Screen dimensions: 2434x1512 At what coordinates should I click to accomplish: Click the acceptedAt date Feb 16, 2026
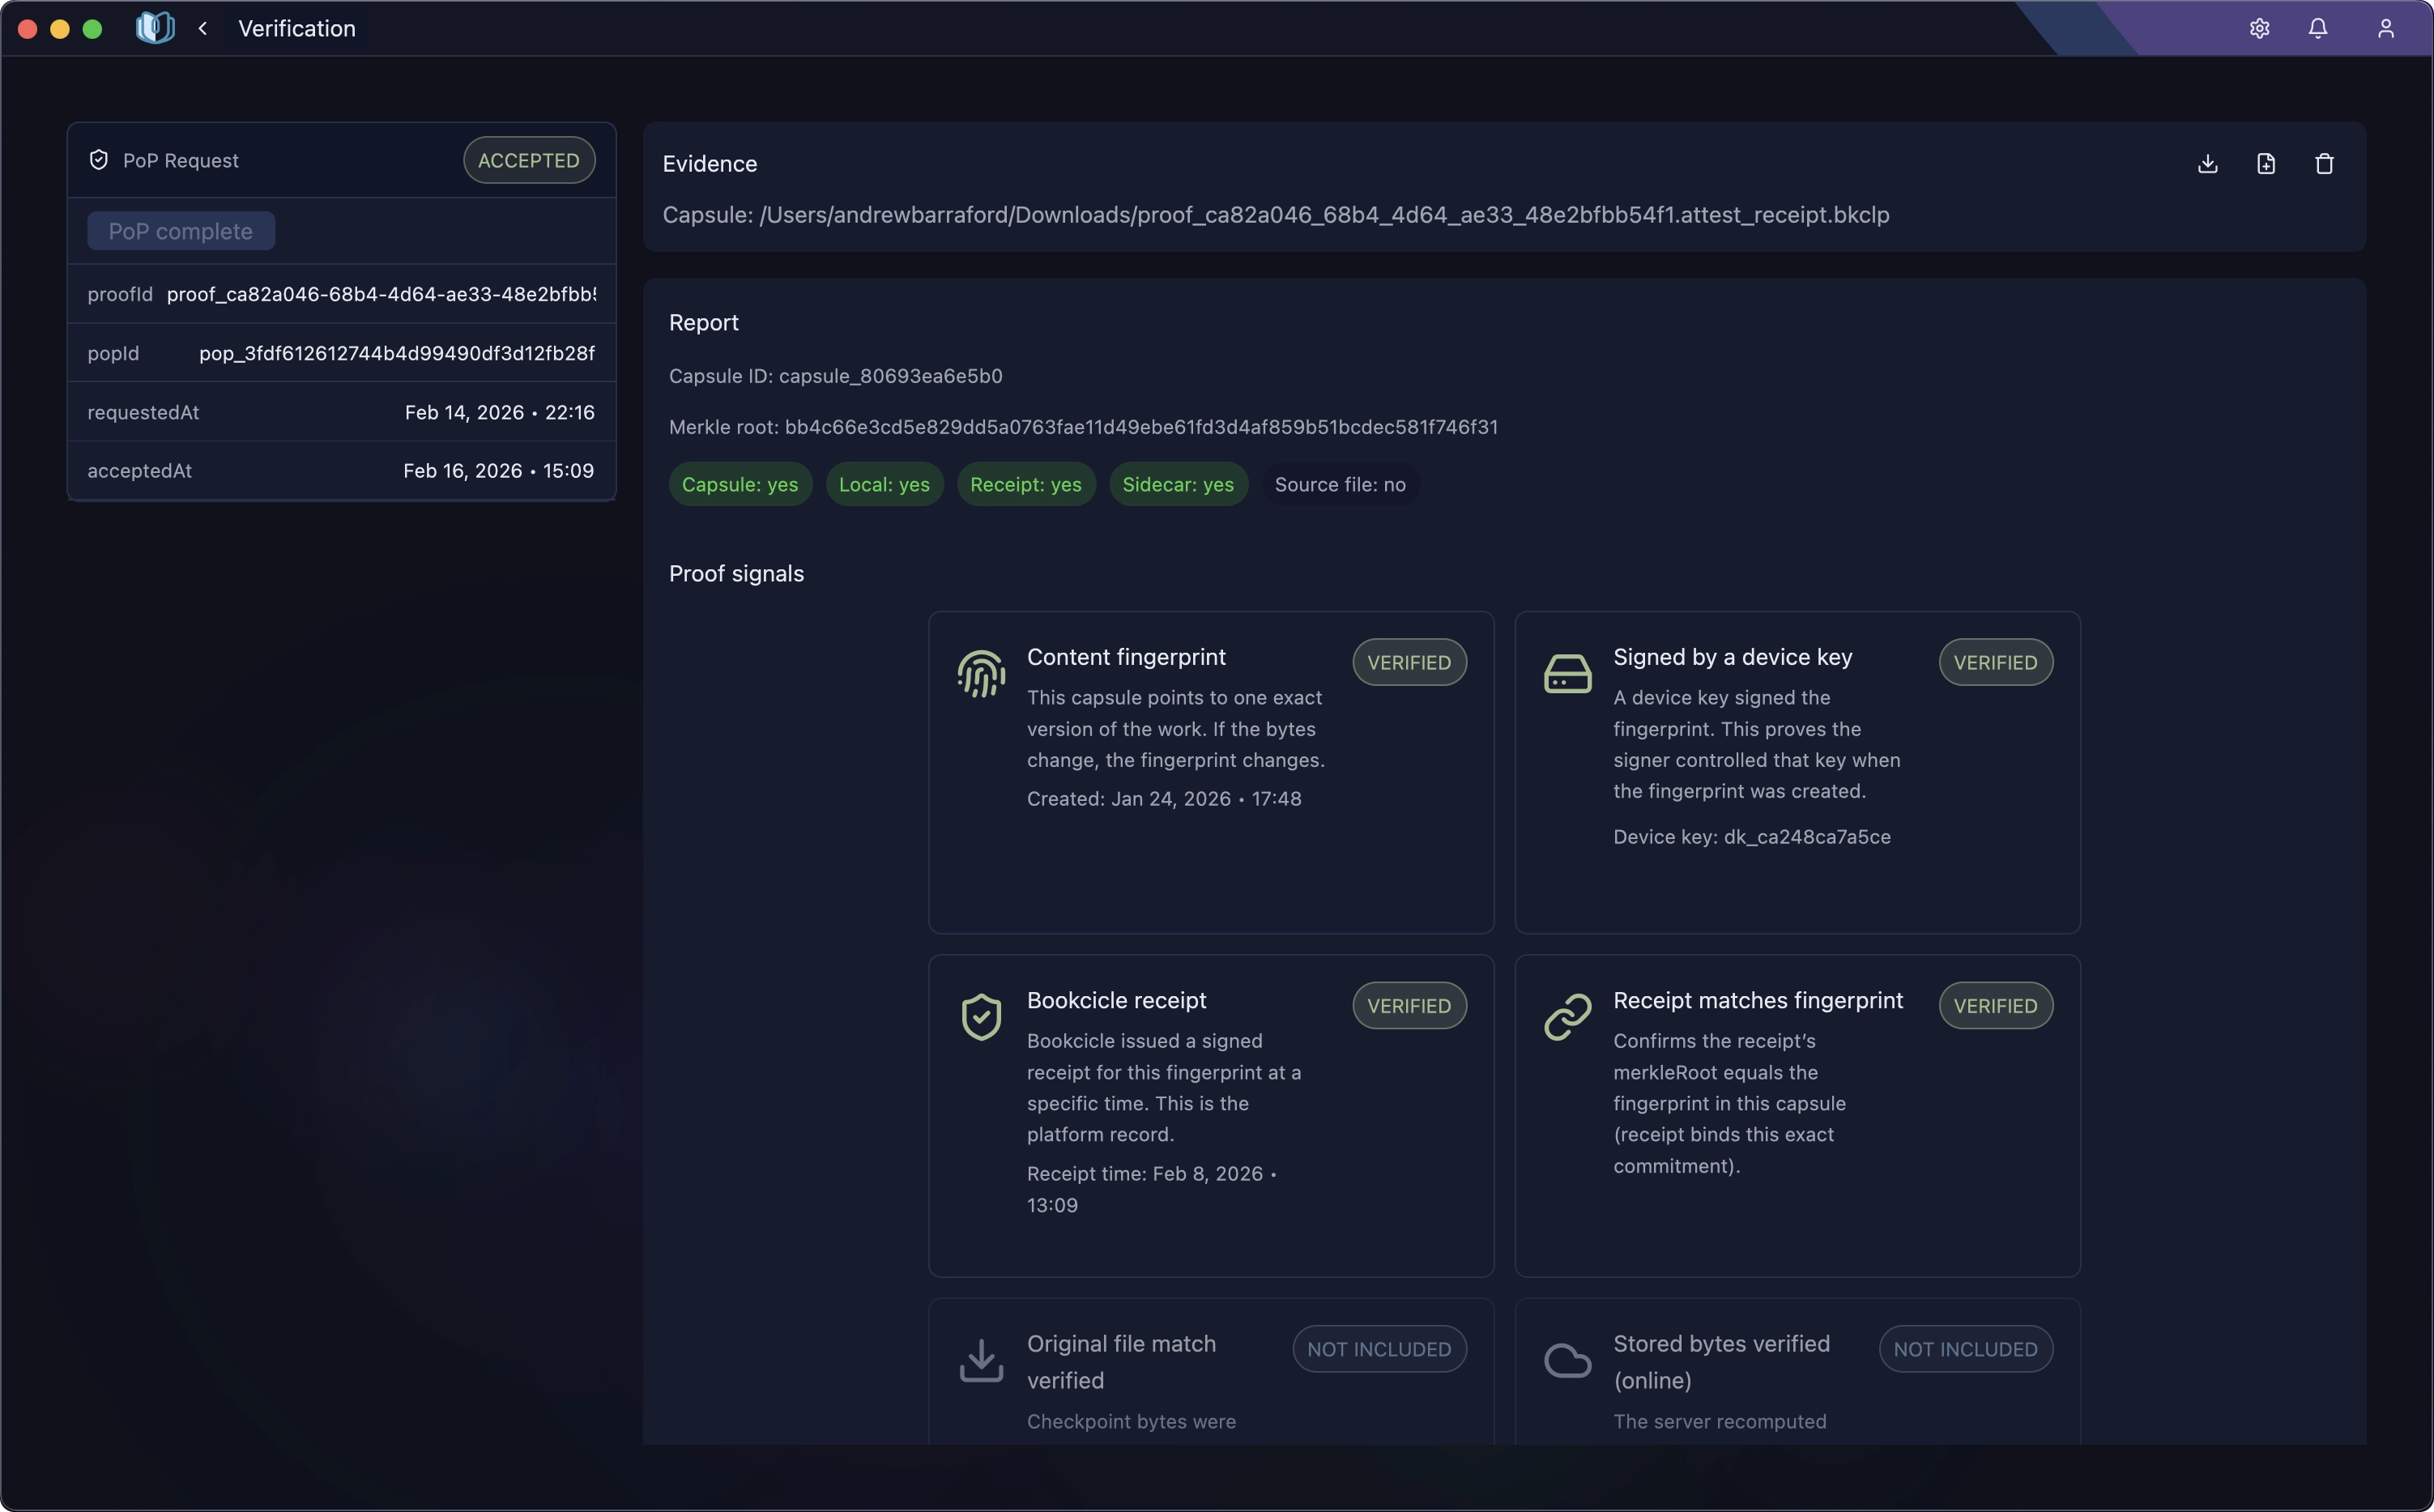pyautogui.click(x=499, y=470)
